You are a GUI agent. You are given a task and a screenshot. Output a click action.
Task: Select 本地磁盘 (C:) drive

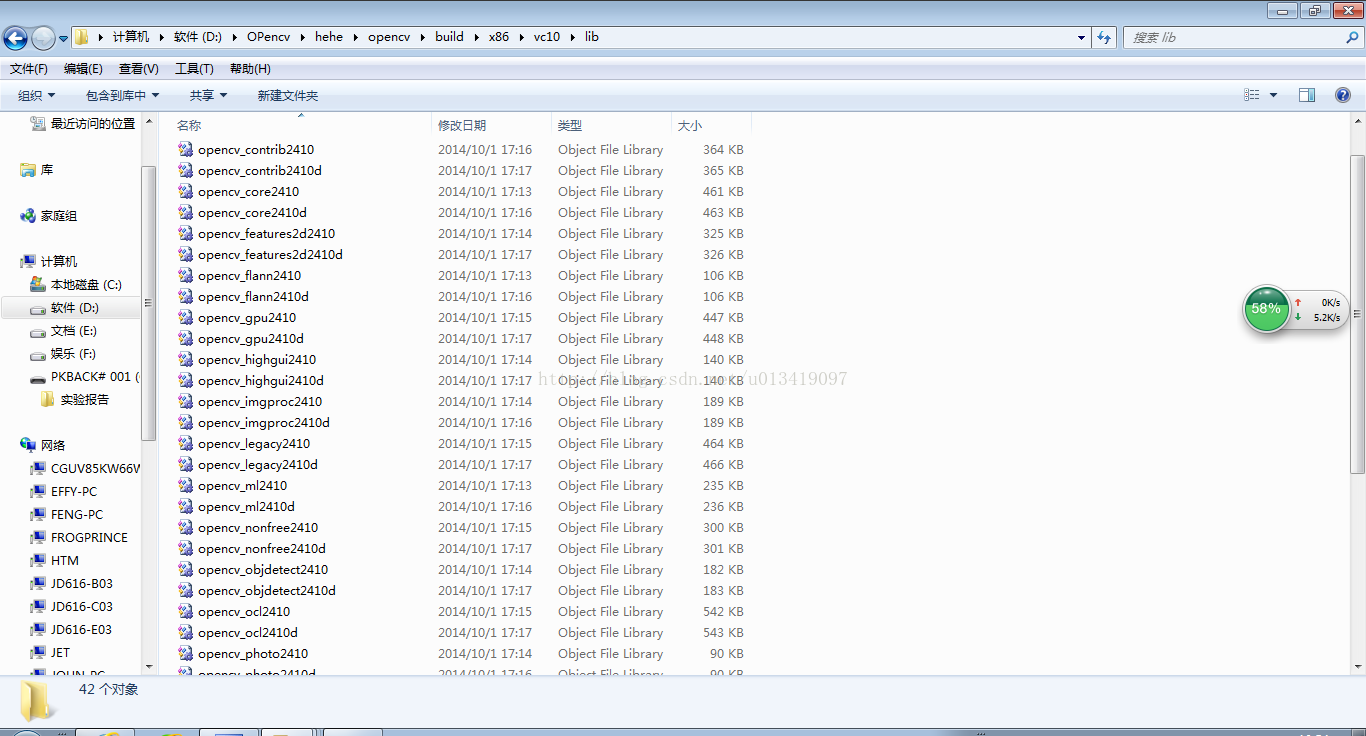(x=75, y=284)
